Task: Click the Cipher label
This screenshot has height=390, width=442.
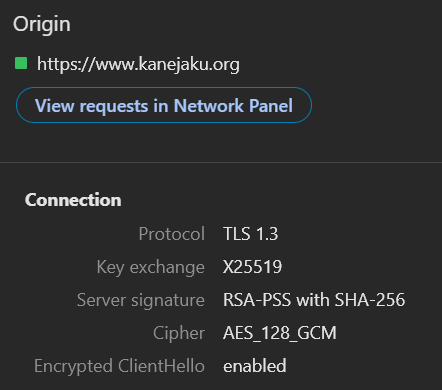Action: click(x=179, y=333)
